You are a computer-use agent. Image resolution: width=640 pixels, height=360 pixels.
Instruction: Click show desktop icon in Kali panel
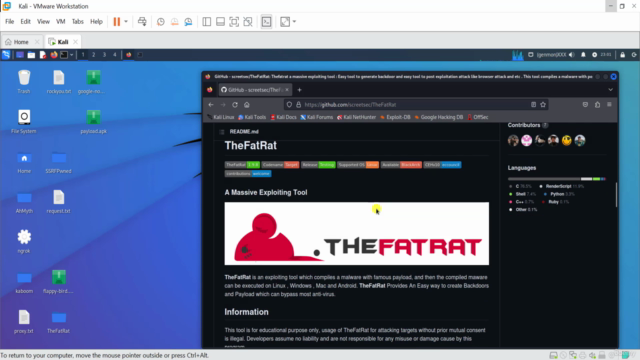click(20, 55)
